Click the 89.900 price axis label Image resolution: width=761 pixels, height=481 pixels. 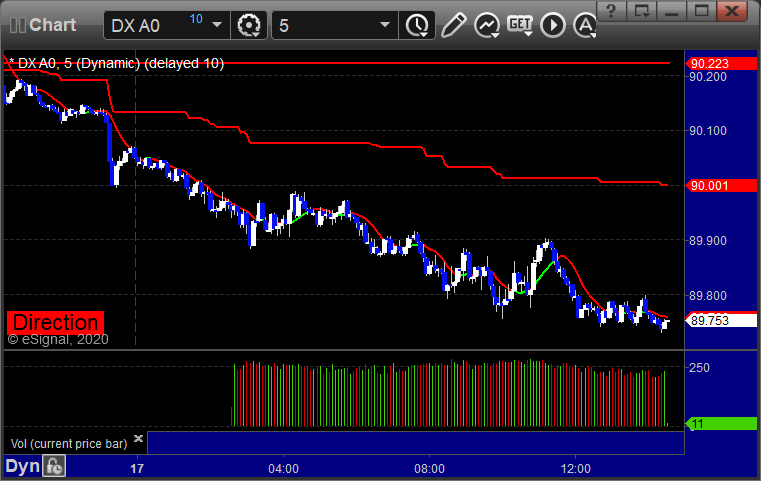[708, 241]
